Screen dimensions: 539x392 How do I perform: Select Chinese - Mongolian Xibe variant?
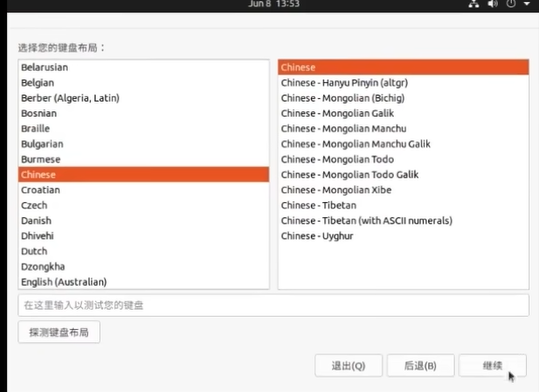click(x=403, y=190)
